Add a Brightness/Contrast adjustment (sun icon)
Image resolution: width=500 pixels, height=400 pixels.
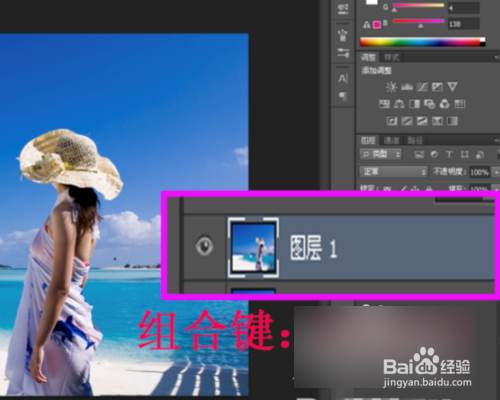[391, 87]
